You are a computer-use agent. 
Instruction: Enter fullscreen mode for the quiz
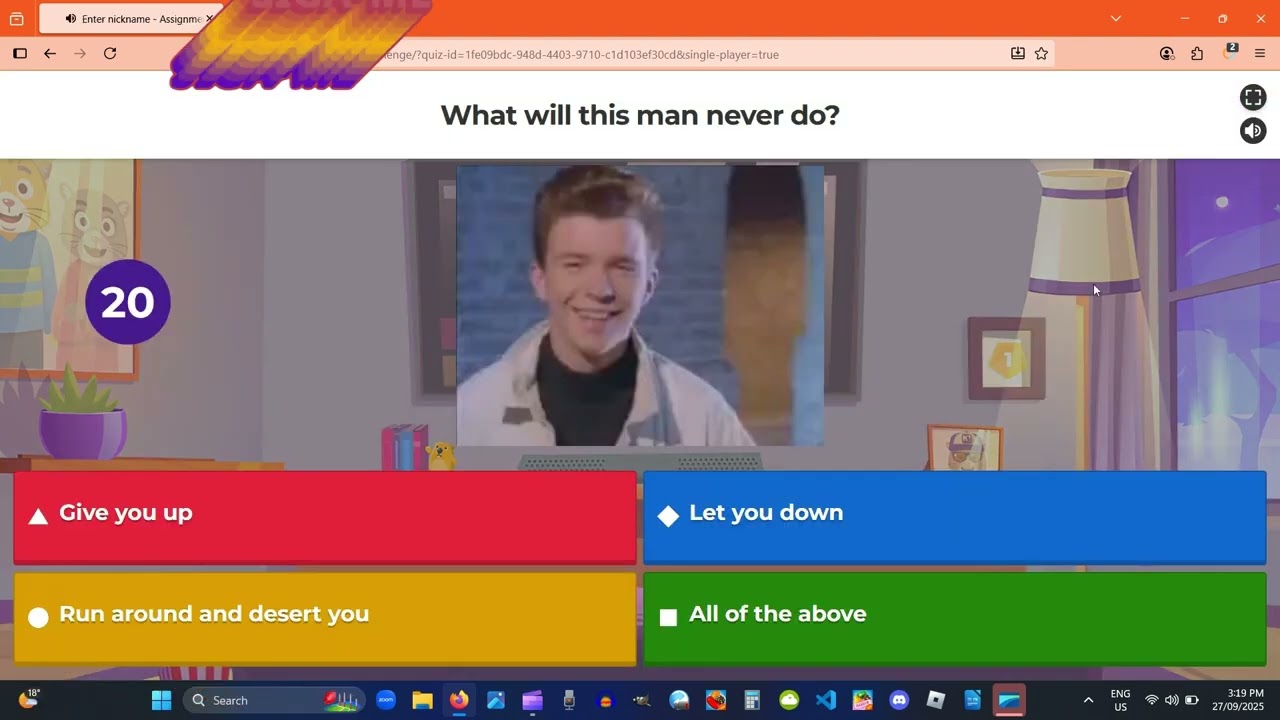click(x=1253, y=97)
